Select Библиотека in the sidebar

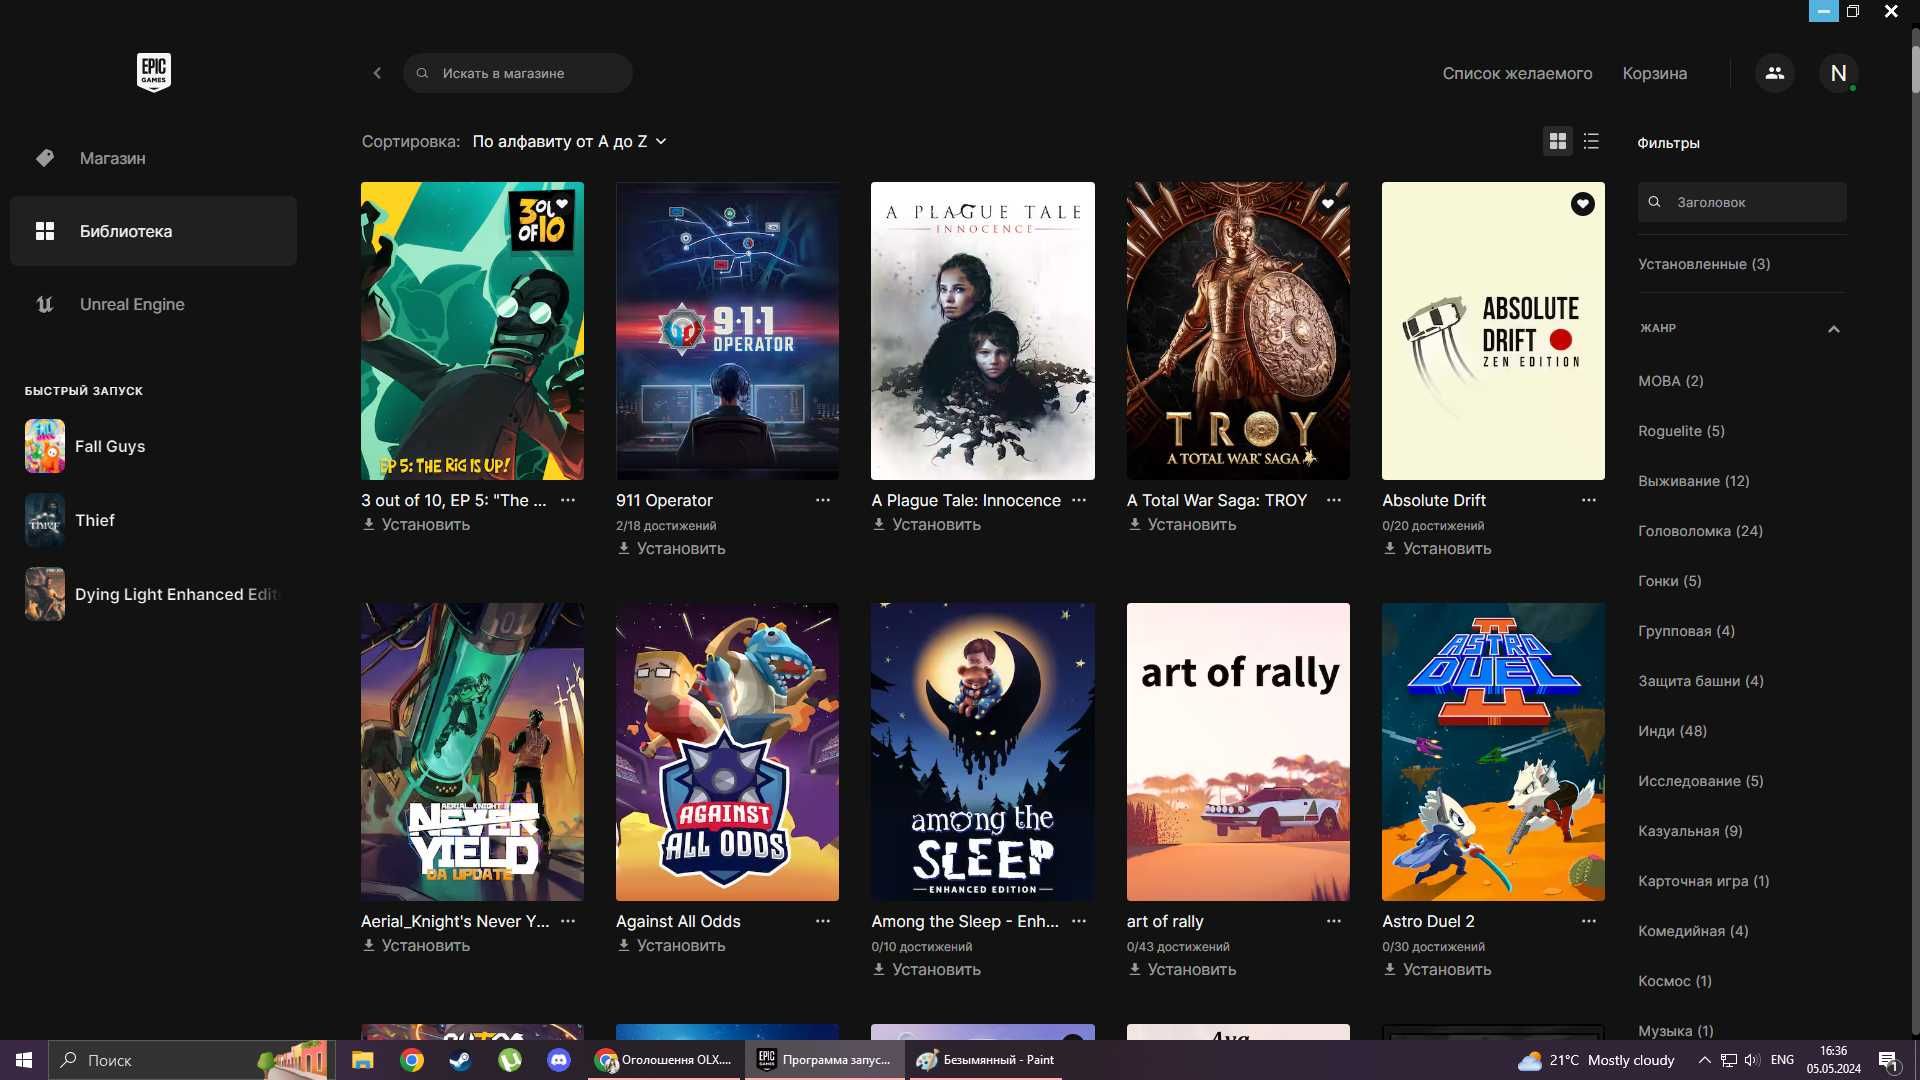153,231
